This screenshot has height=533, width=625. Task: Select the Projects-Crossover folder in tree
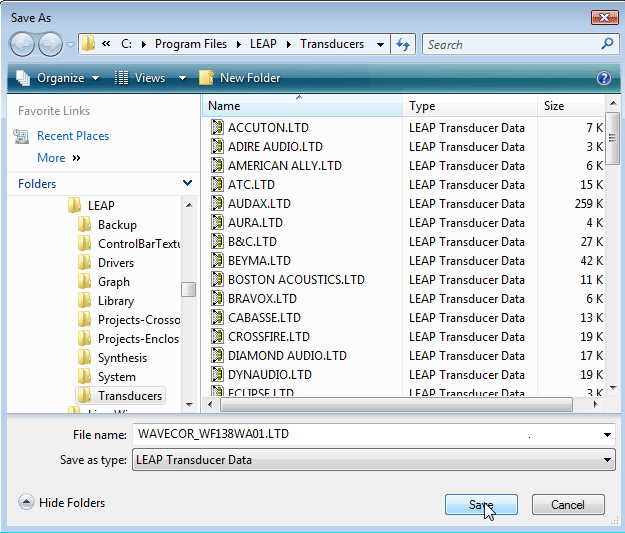[129, 320]
